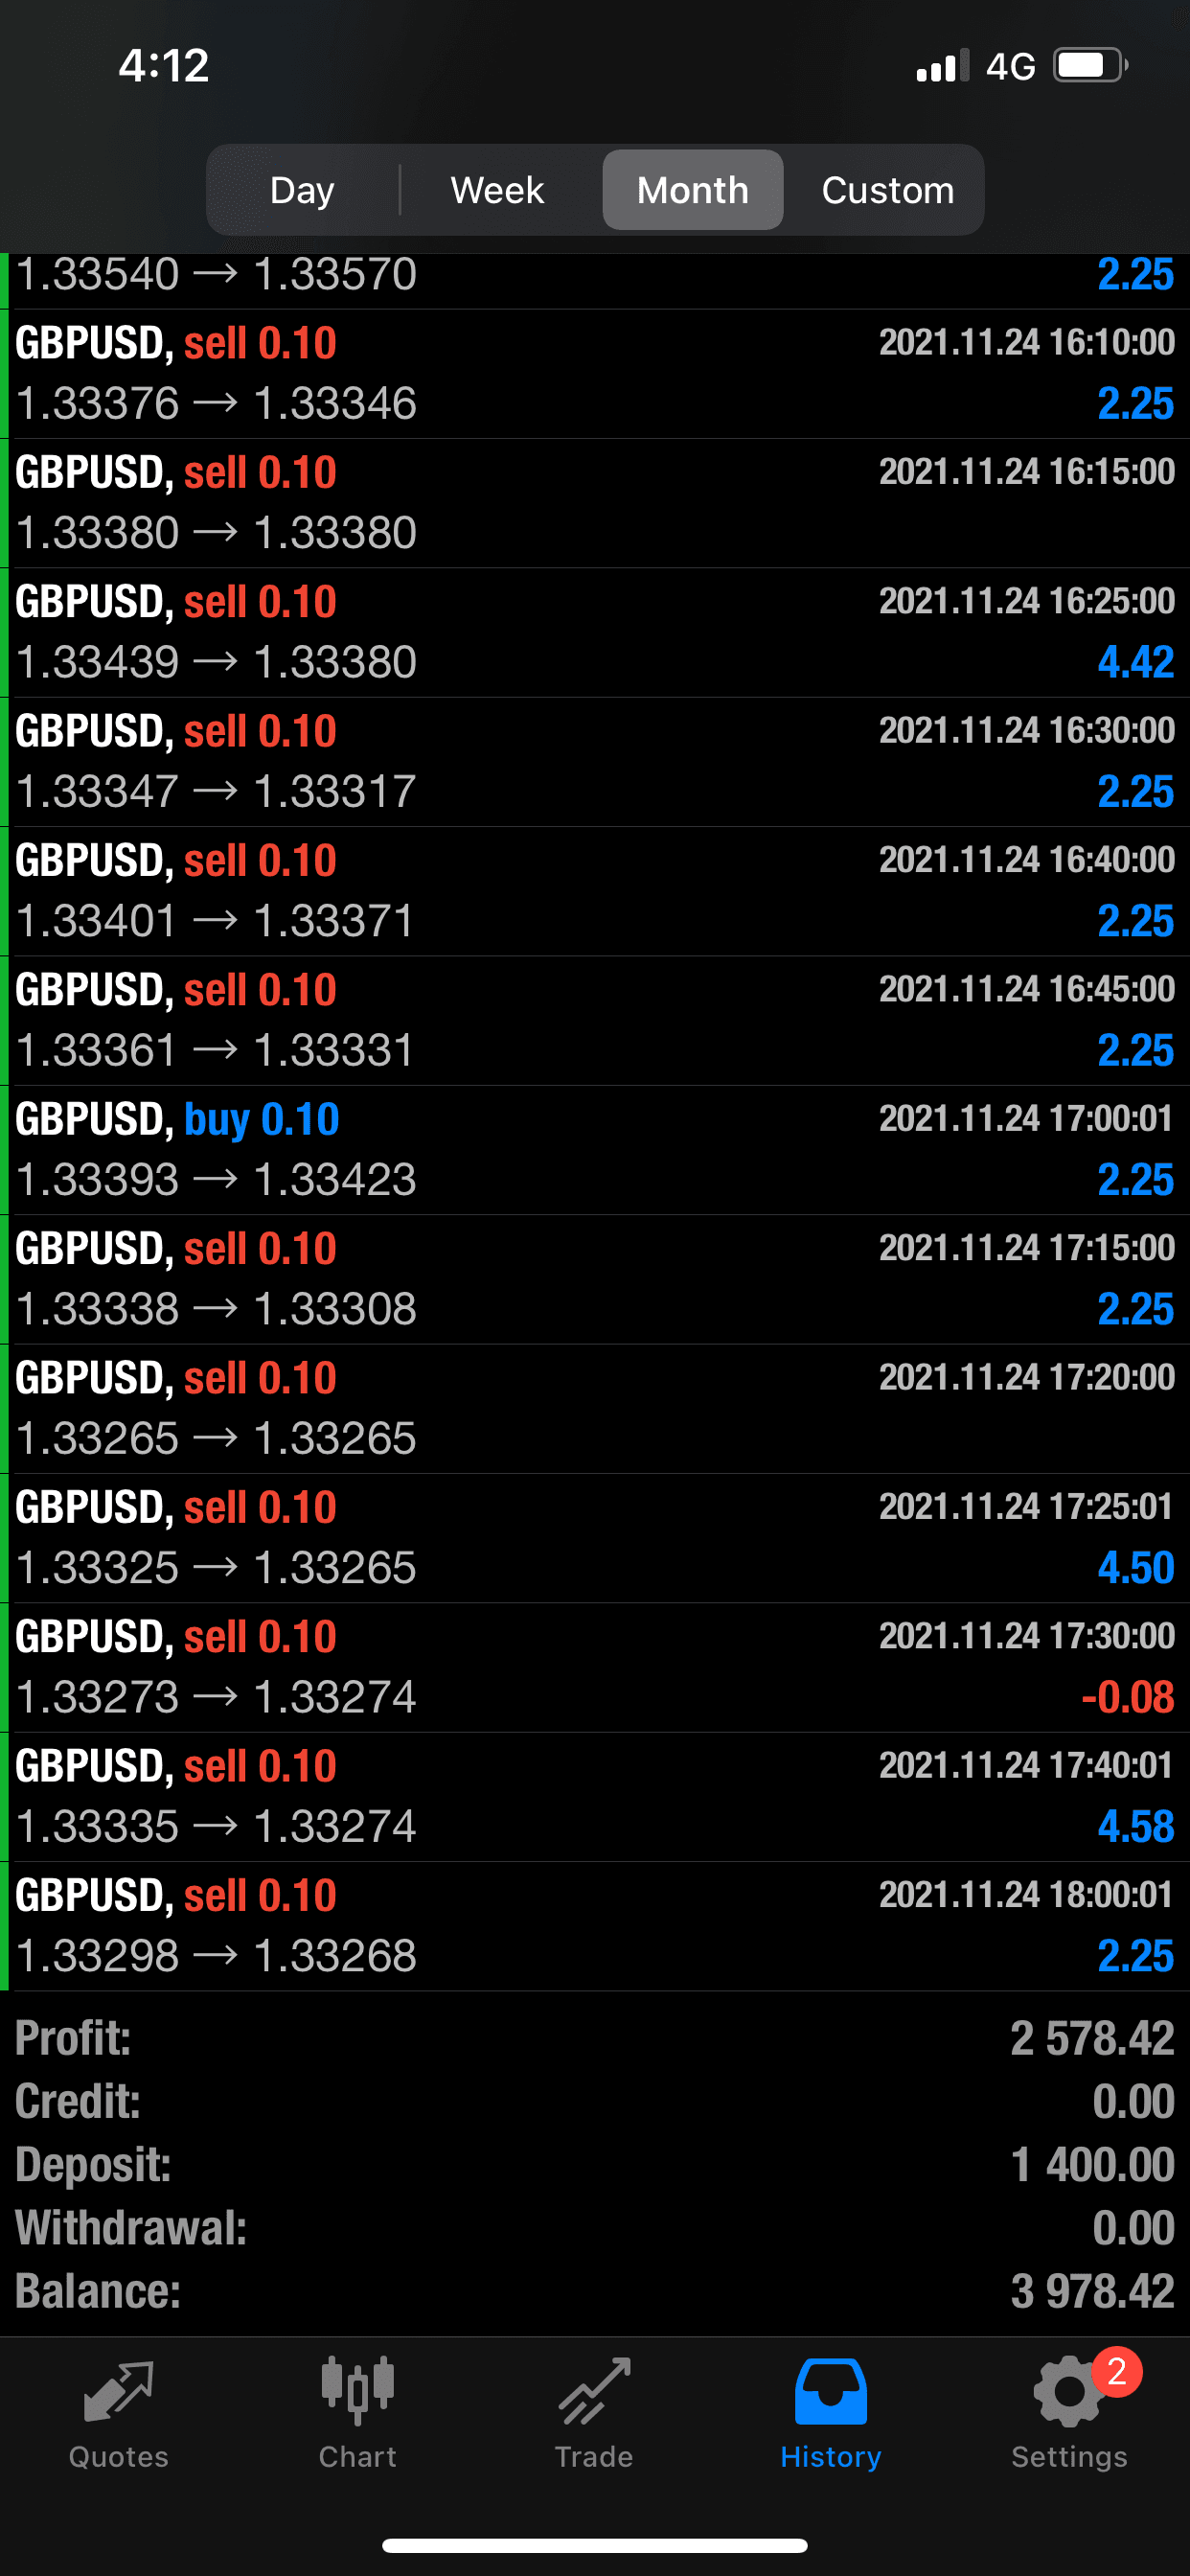Select the Month period segment

[x=692, y=190]
